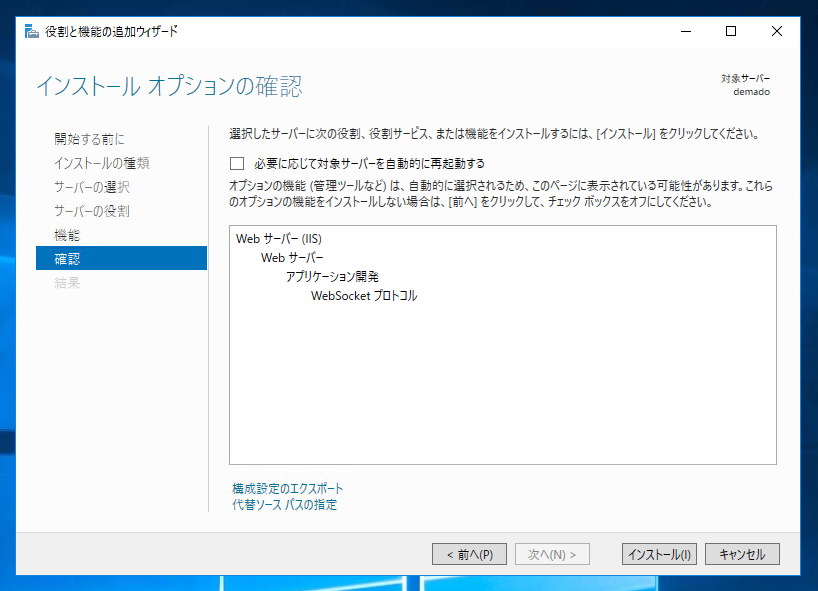Switch to サーバーの役割 step
The width and height of the screenshot is (818, 591).
coord(92,211)
